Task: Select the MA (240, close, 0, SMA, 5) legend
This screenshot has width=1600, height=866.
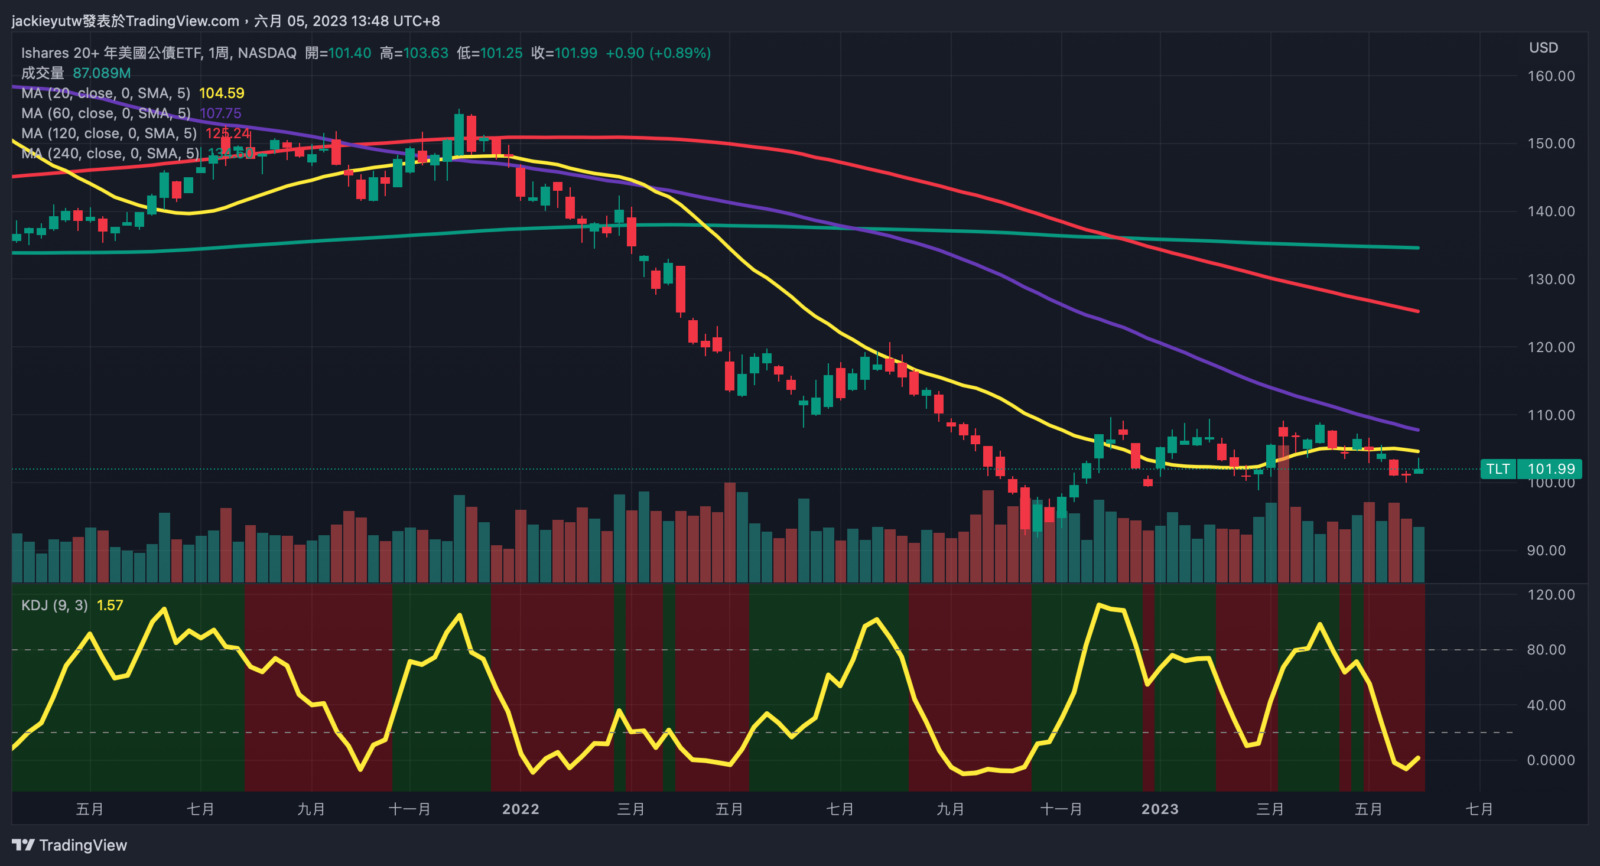Action: [110, 153]
